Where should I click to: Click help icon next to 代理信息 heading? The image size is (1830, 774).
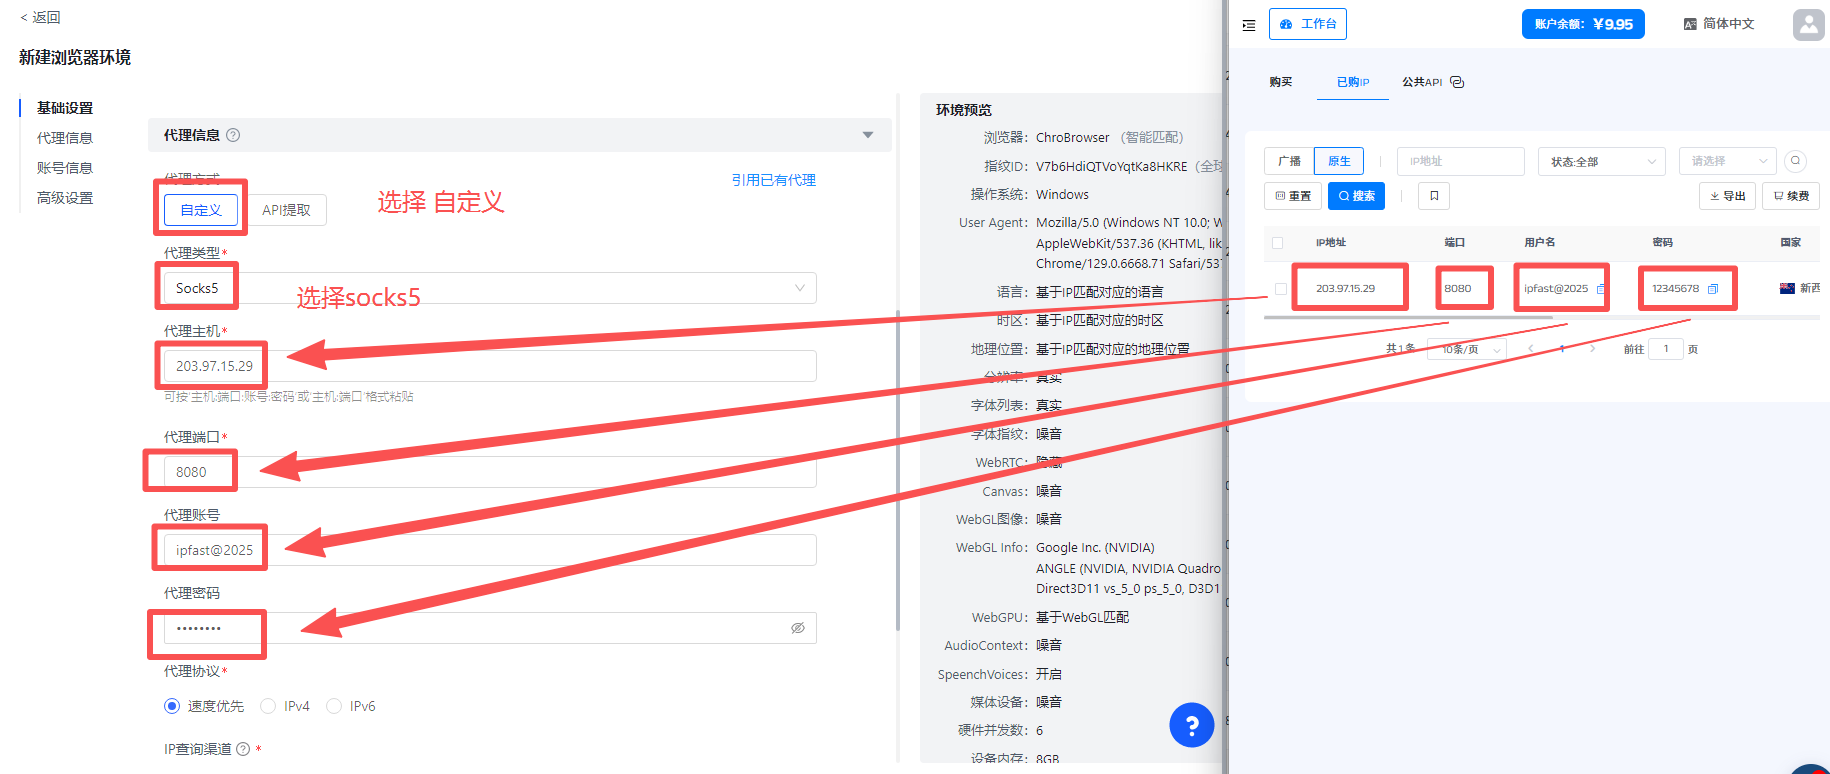[x=233, y=135]
